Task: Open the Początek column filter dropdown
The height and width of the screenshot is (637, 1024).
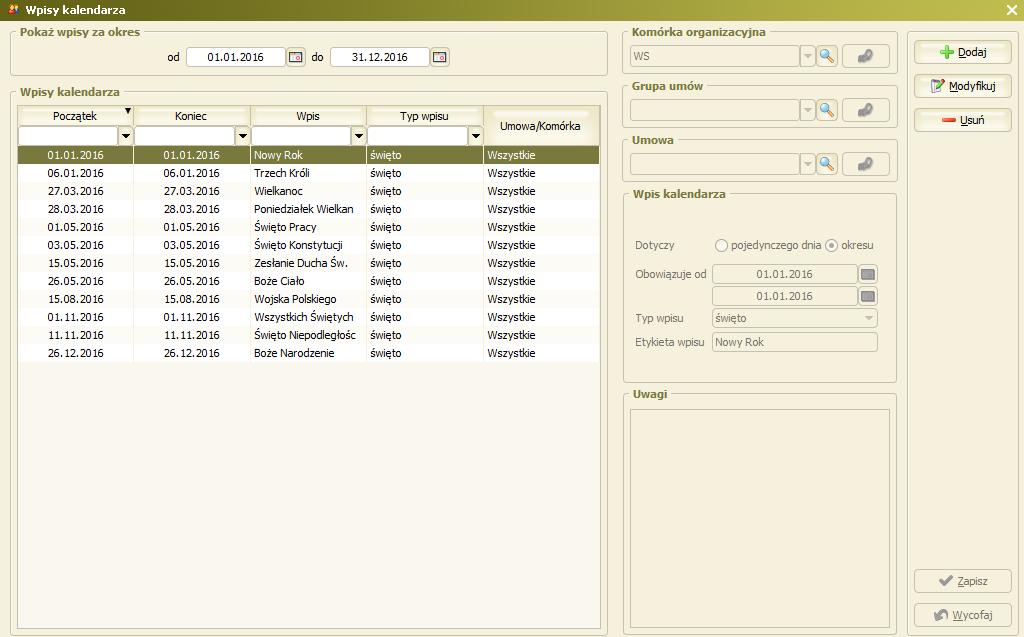Action: 126,136
